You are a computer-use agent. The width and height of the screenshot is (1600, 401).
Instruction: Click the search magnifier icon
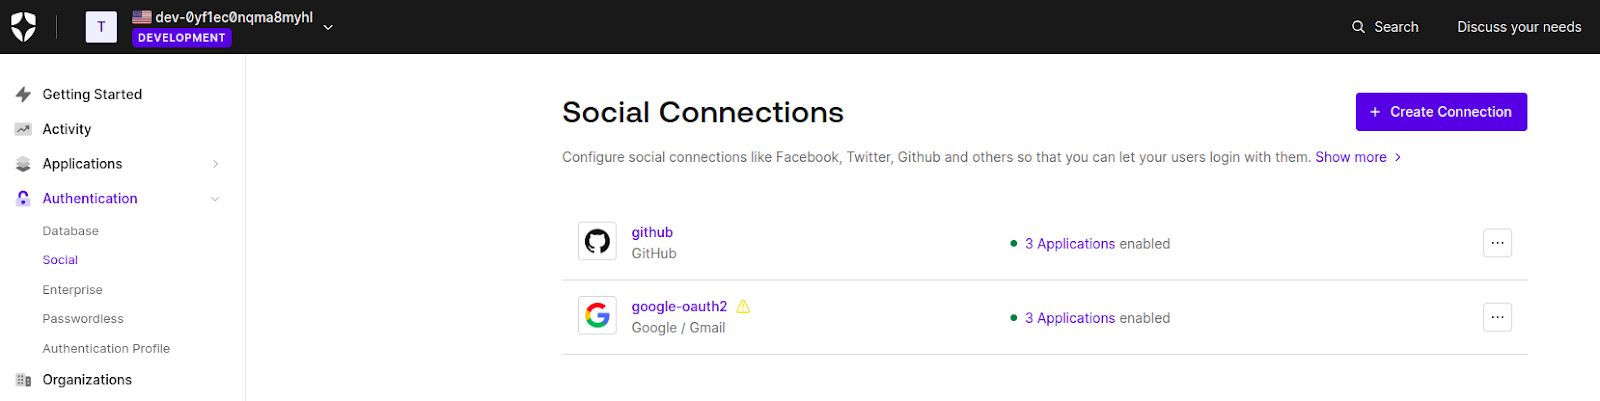[1358, 27]
